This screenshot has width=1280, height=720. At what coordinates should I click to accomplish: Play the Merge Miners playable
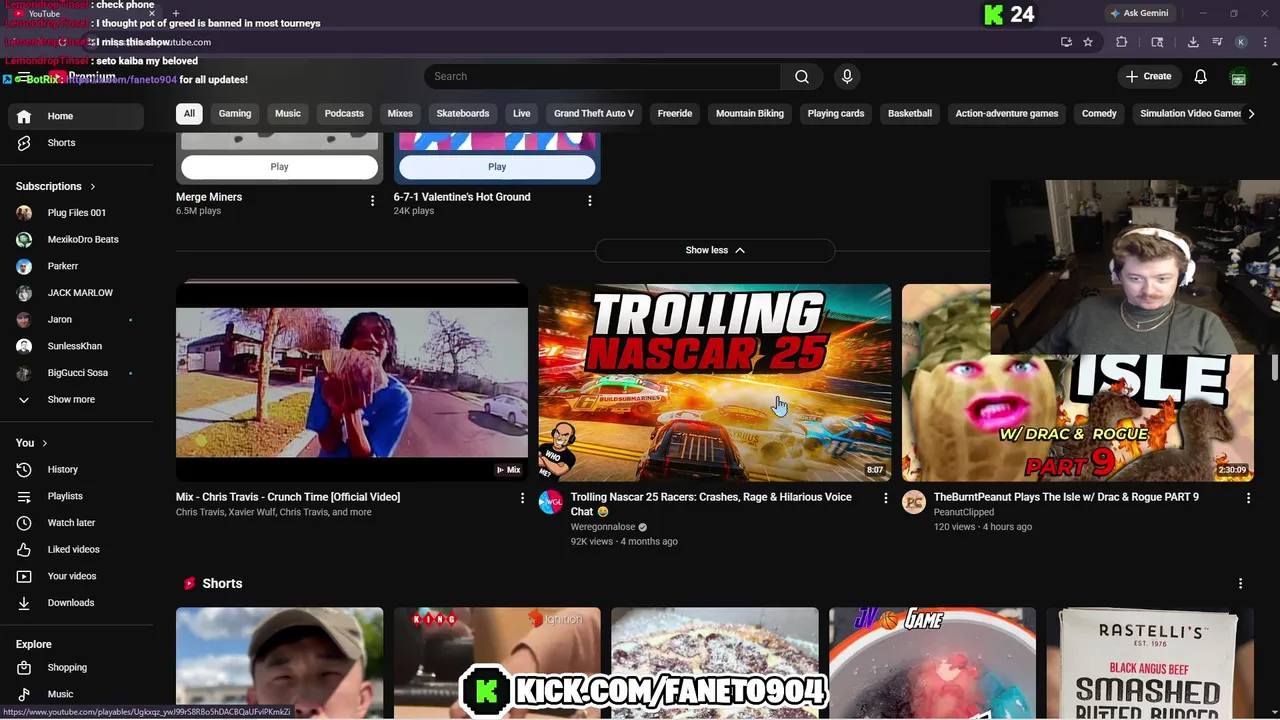pyautogui.click(x=279, y=167)
